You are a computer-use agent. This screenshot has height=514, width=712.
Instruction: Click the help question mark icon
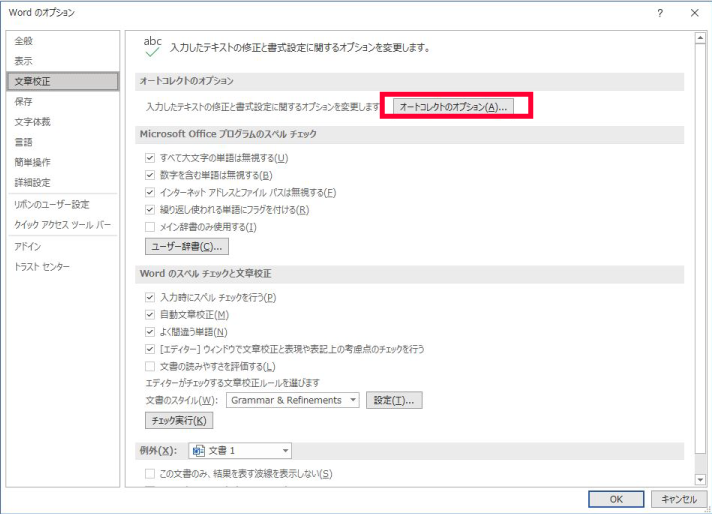(660, 13)
